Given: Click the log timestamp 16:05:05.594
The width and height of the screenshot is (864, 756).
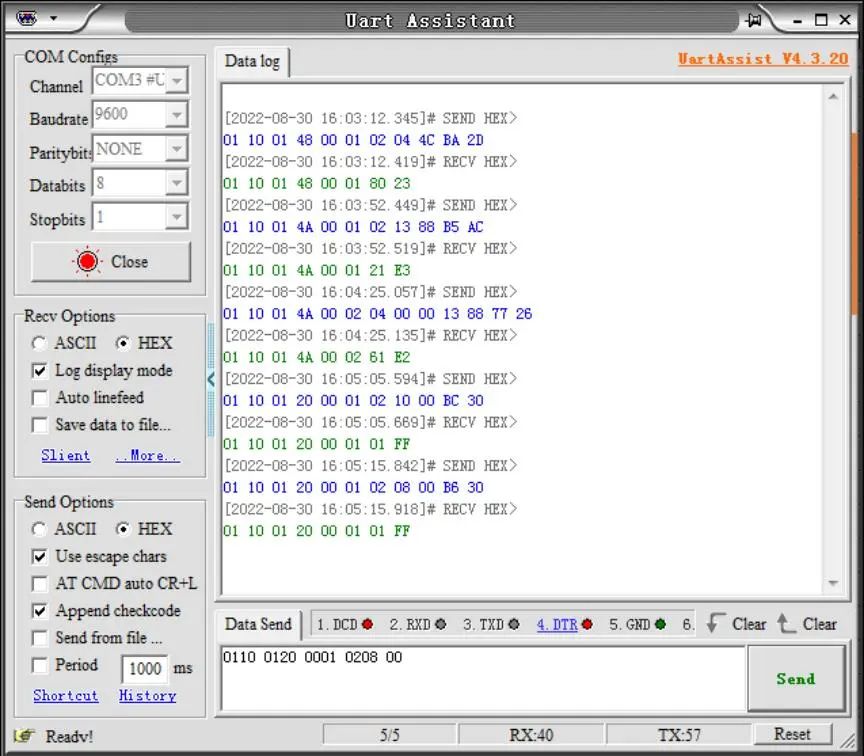Looking at the screenshot, I should tap(370, 379).
